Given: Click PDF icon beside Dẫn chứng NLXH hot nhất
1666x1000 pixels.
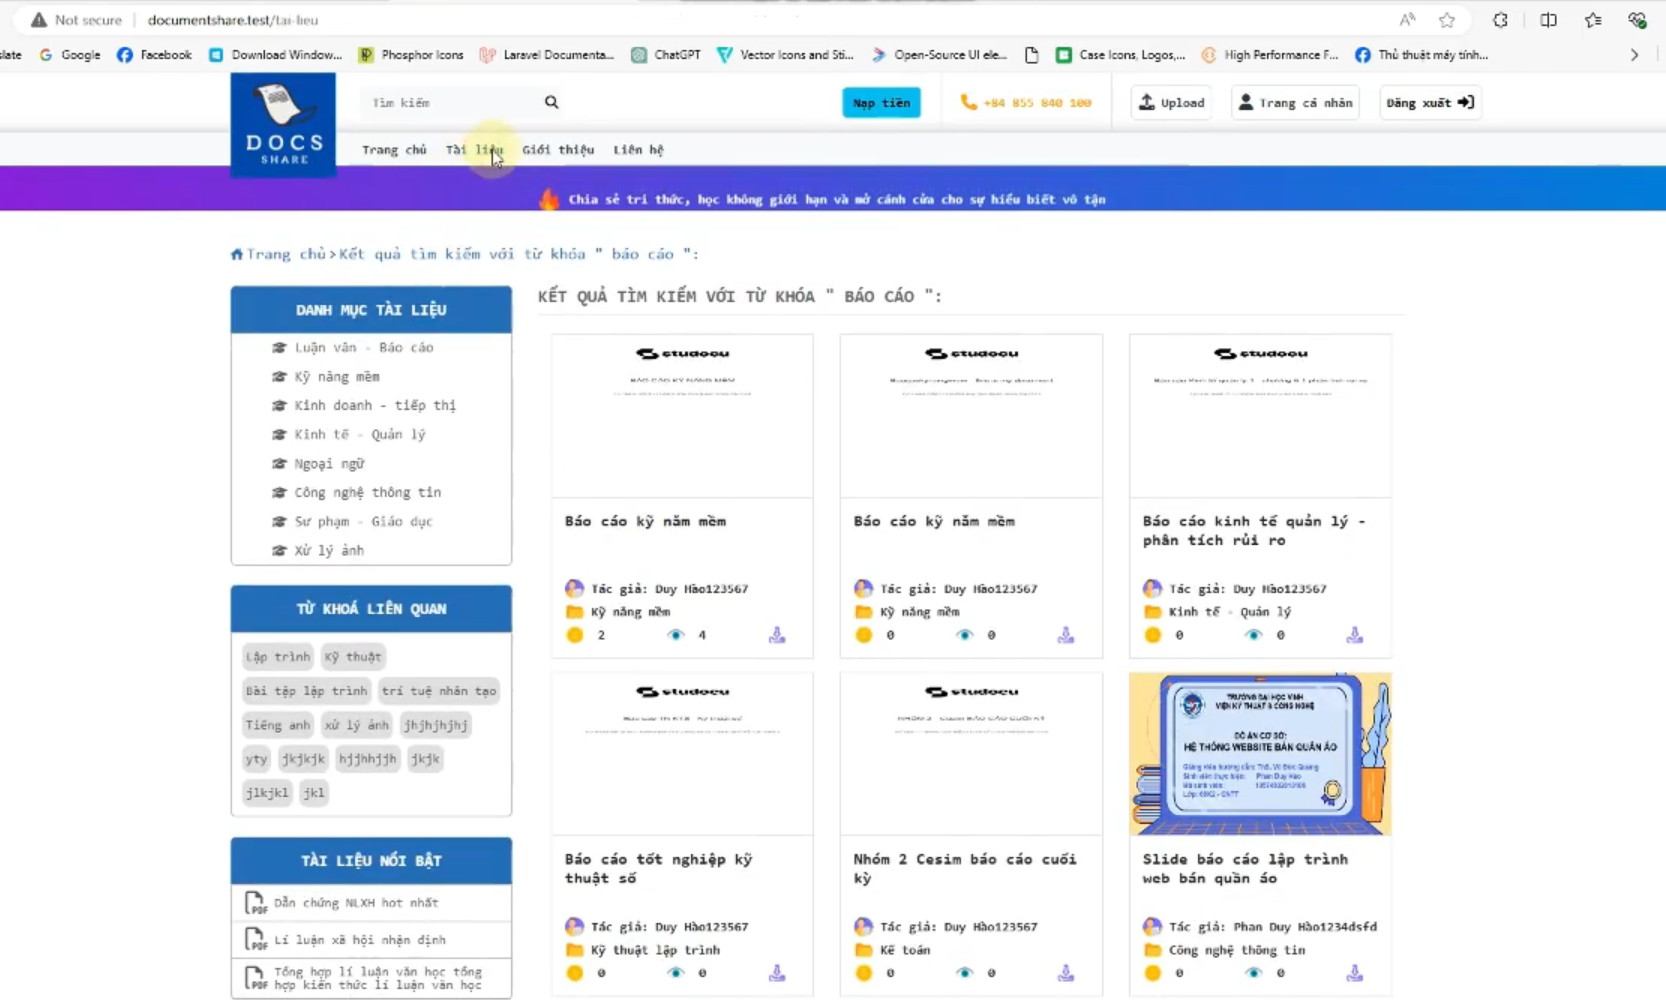Looking at the screenshot, I should [x=255, y=903].
